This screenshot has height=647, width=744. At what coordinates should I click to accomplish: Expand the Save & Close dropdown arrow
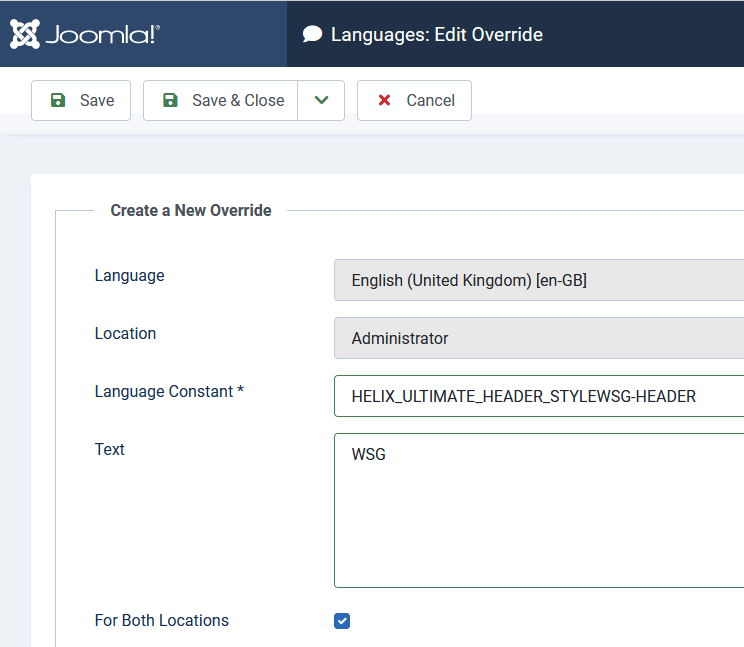(x=321, y=100)
